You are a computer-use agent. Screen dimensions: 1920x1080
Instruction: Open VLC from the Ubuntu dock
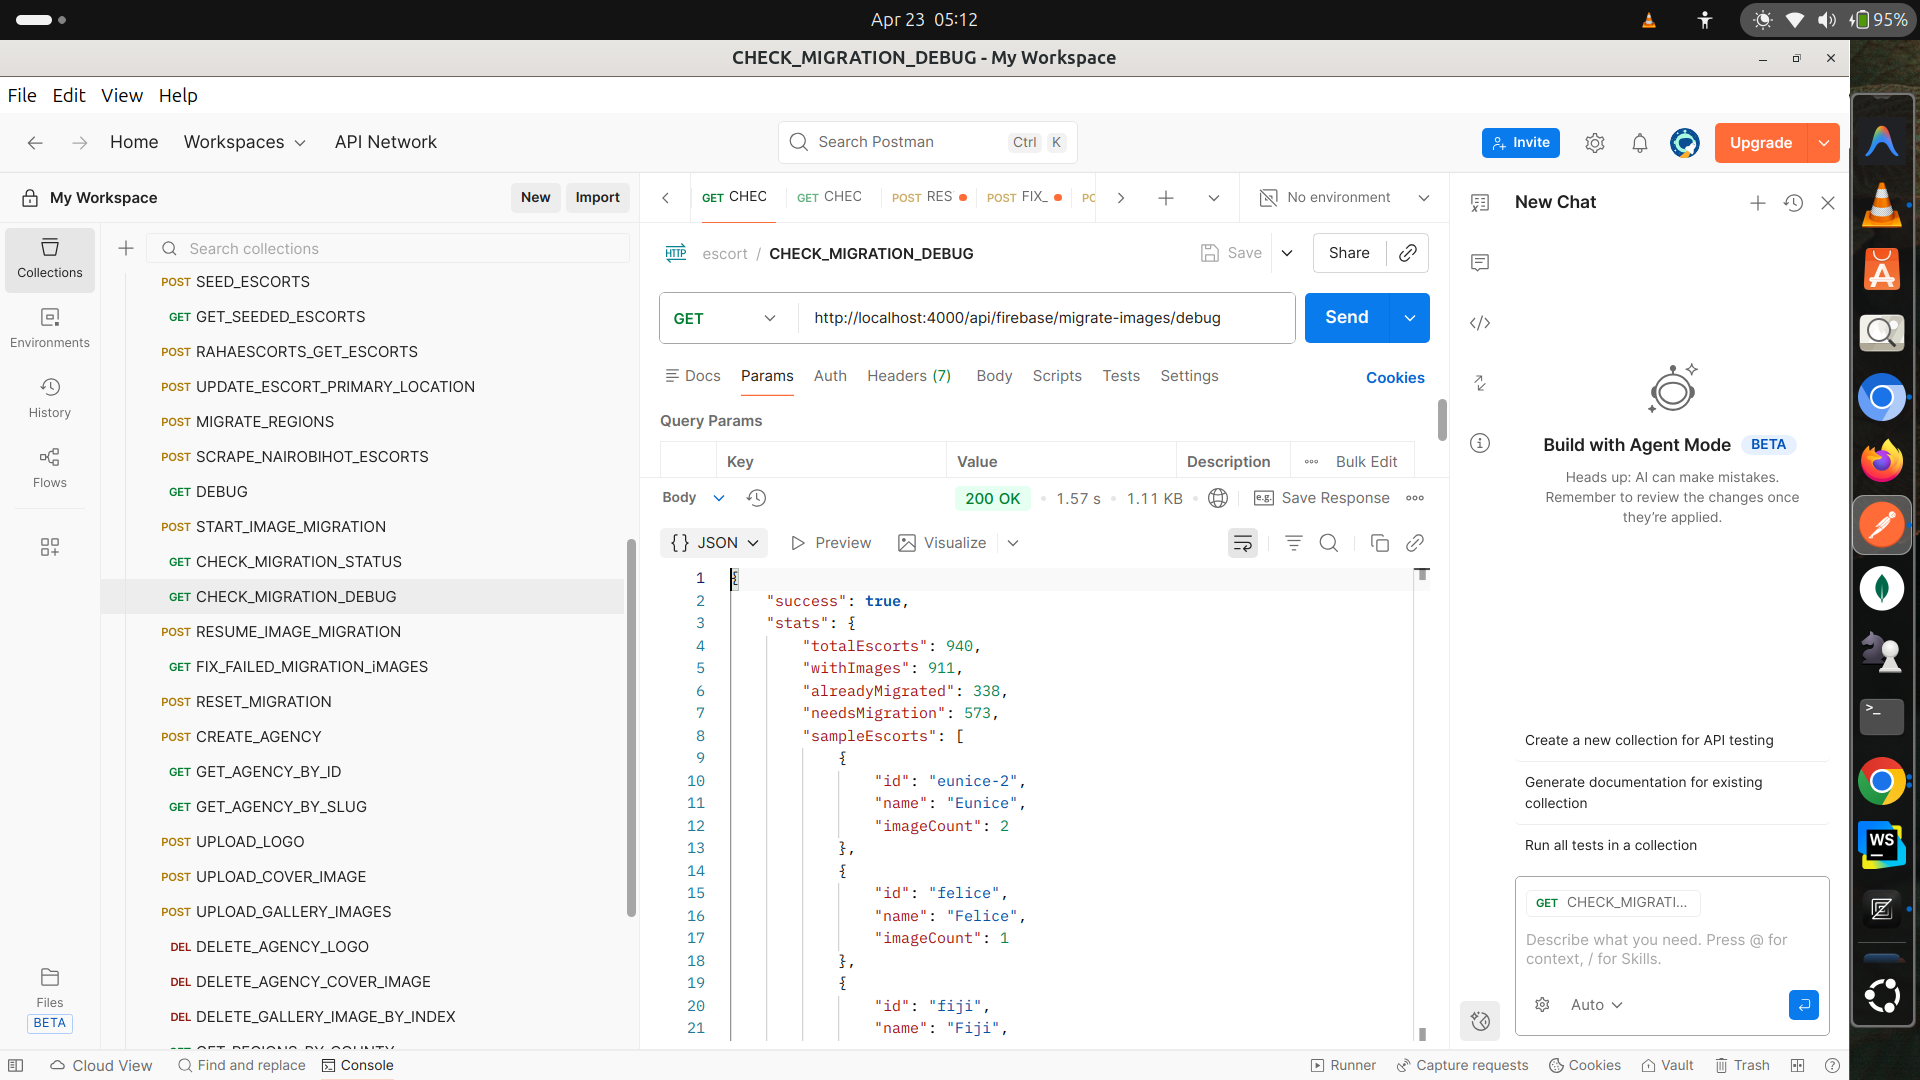(1881, 206)
